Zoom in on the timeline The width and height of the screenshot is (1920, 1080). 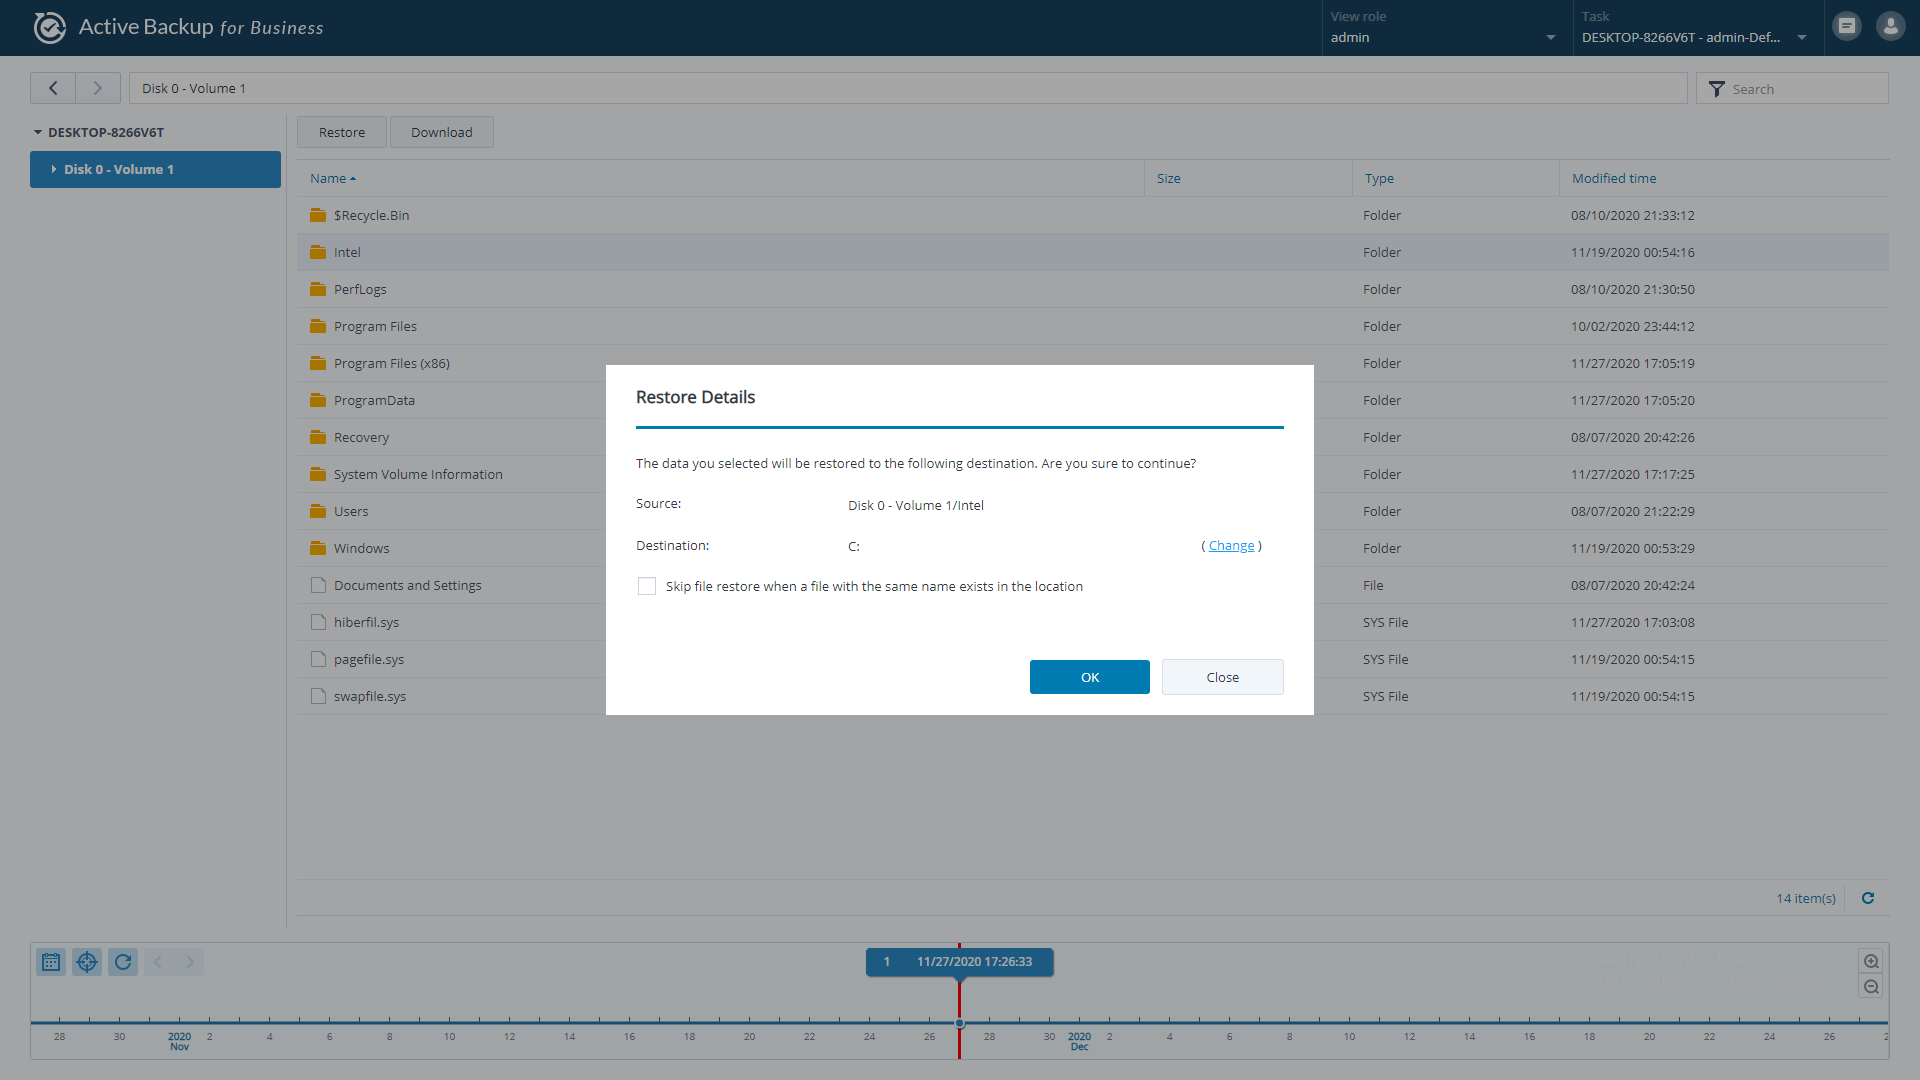coord(1871,961)
